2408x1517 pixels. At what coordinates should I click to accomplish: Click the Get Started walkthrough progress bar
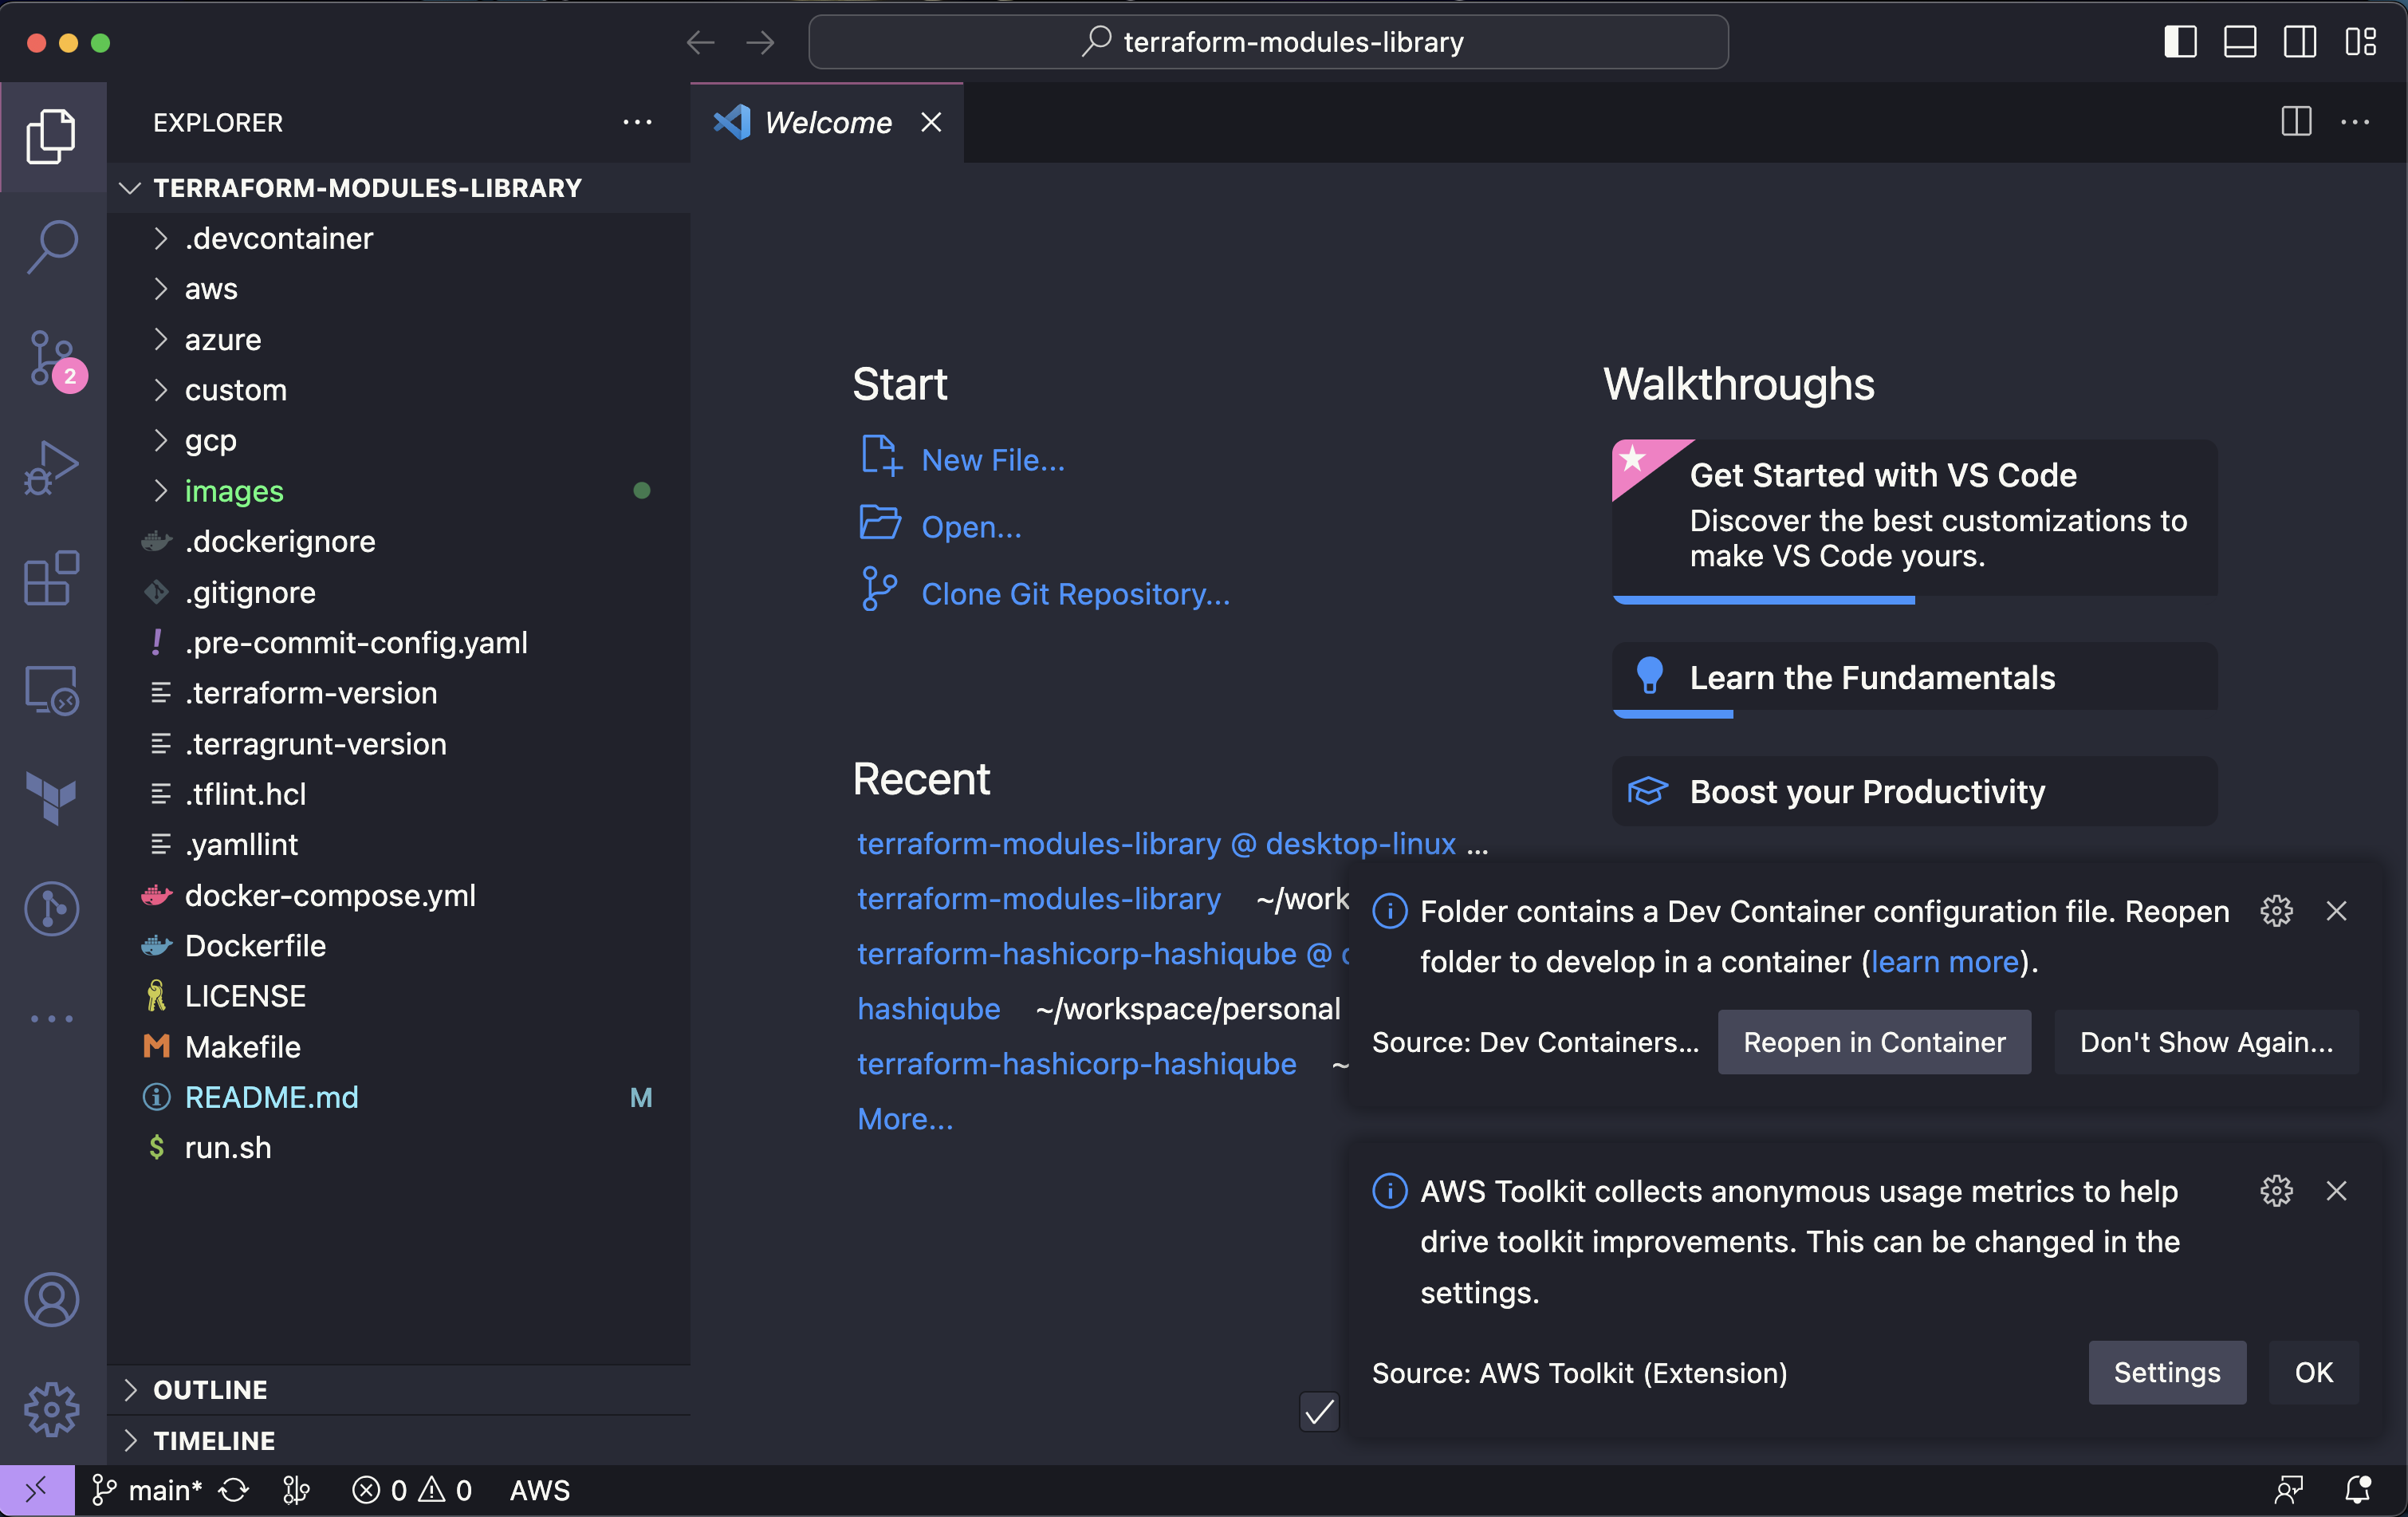point(1764,600)
